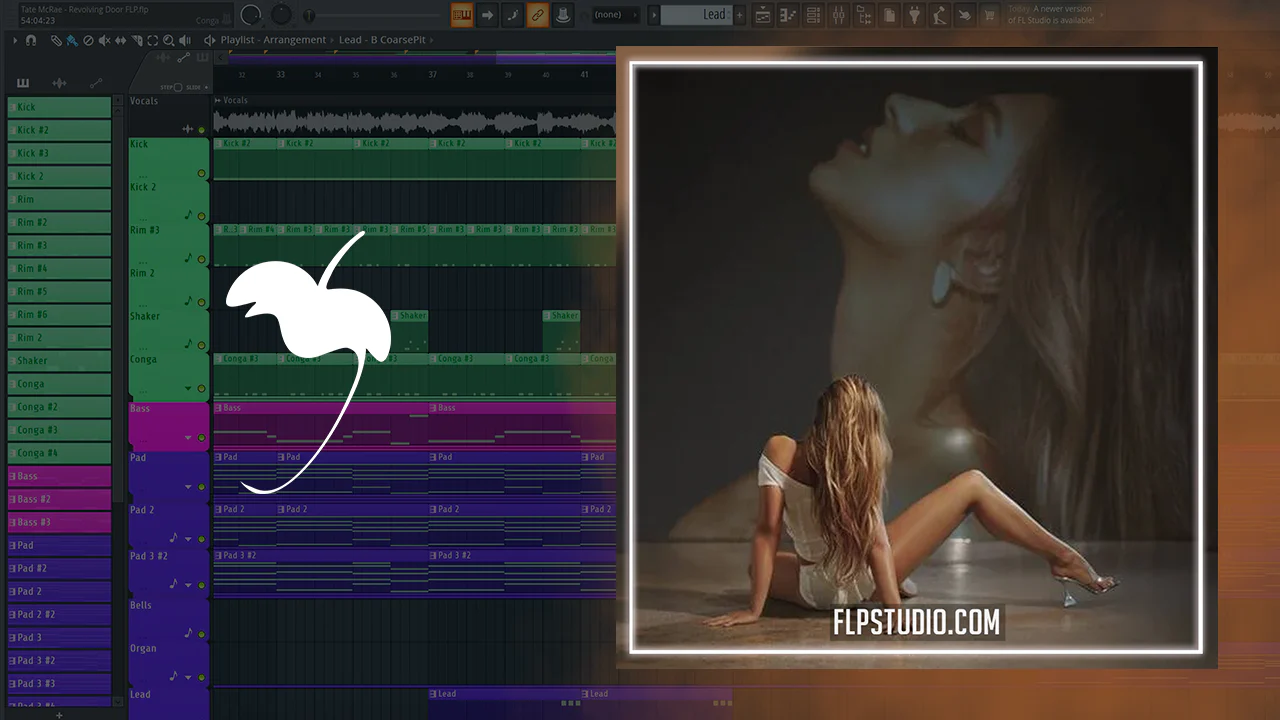Click bar 37 on the timeline ruler
Viewport: 1280px width, 720px height.
point(432,75)
